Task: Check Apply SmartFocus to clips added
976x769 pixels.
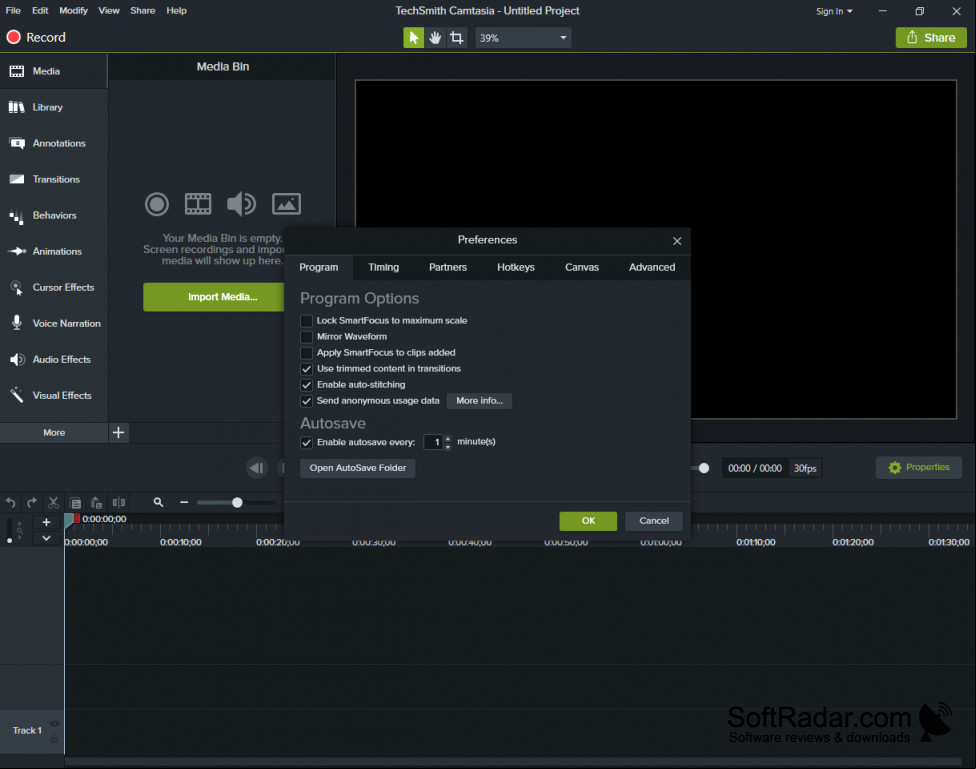Action: click(x=306, y=354)
